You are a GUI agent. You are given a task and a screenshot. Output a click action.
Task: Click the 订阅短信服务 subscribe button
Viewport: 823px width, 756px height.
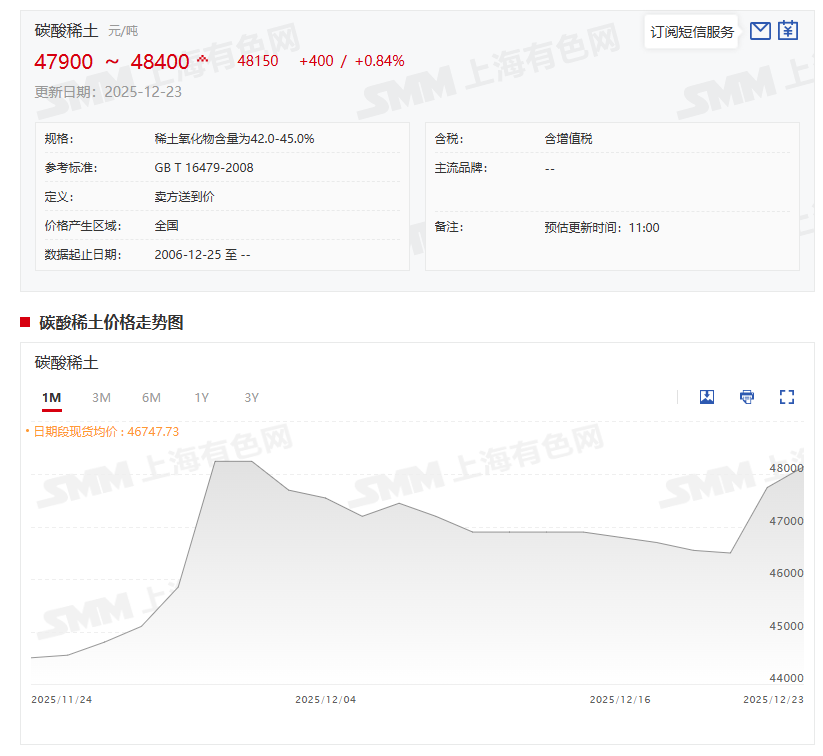(692, 32)
